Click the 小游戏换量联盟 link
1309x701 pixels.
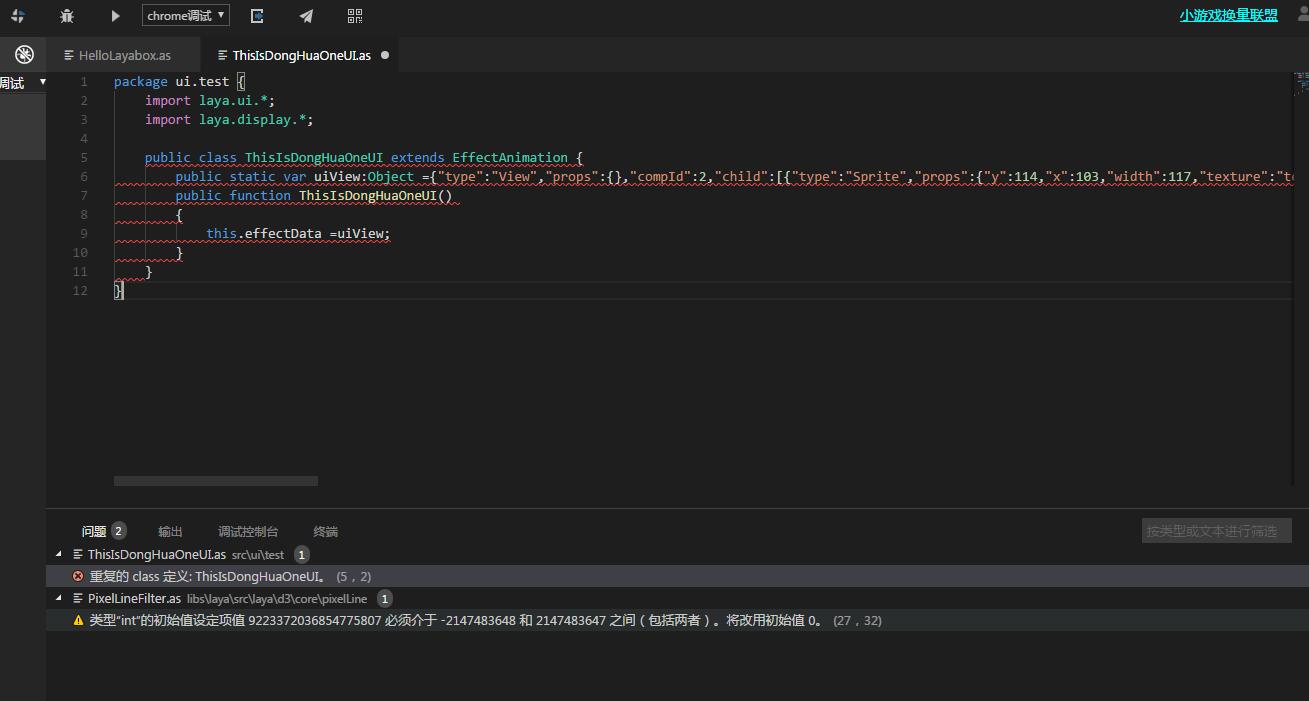pos(1228,15)
